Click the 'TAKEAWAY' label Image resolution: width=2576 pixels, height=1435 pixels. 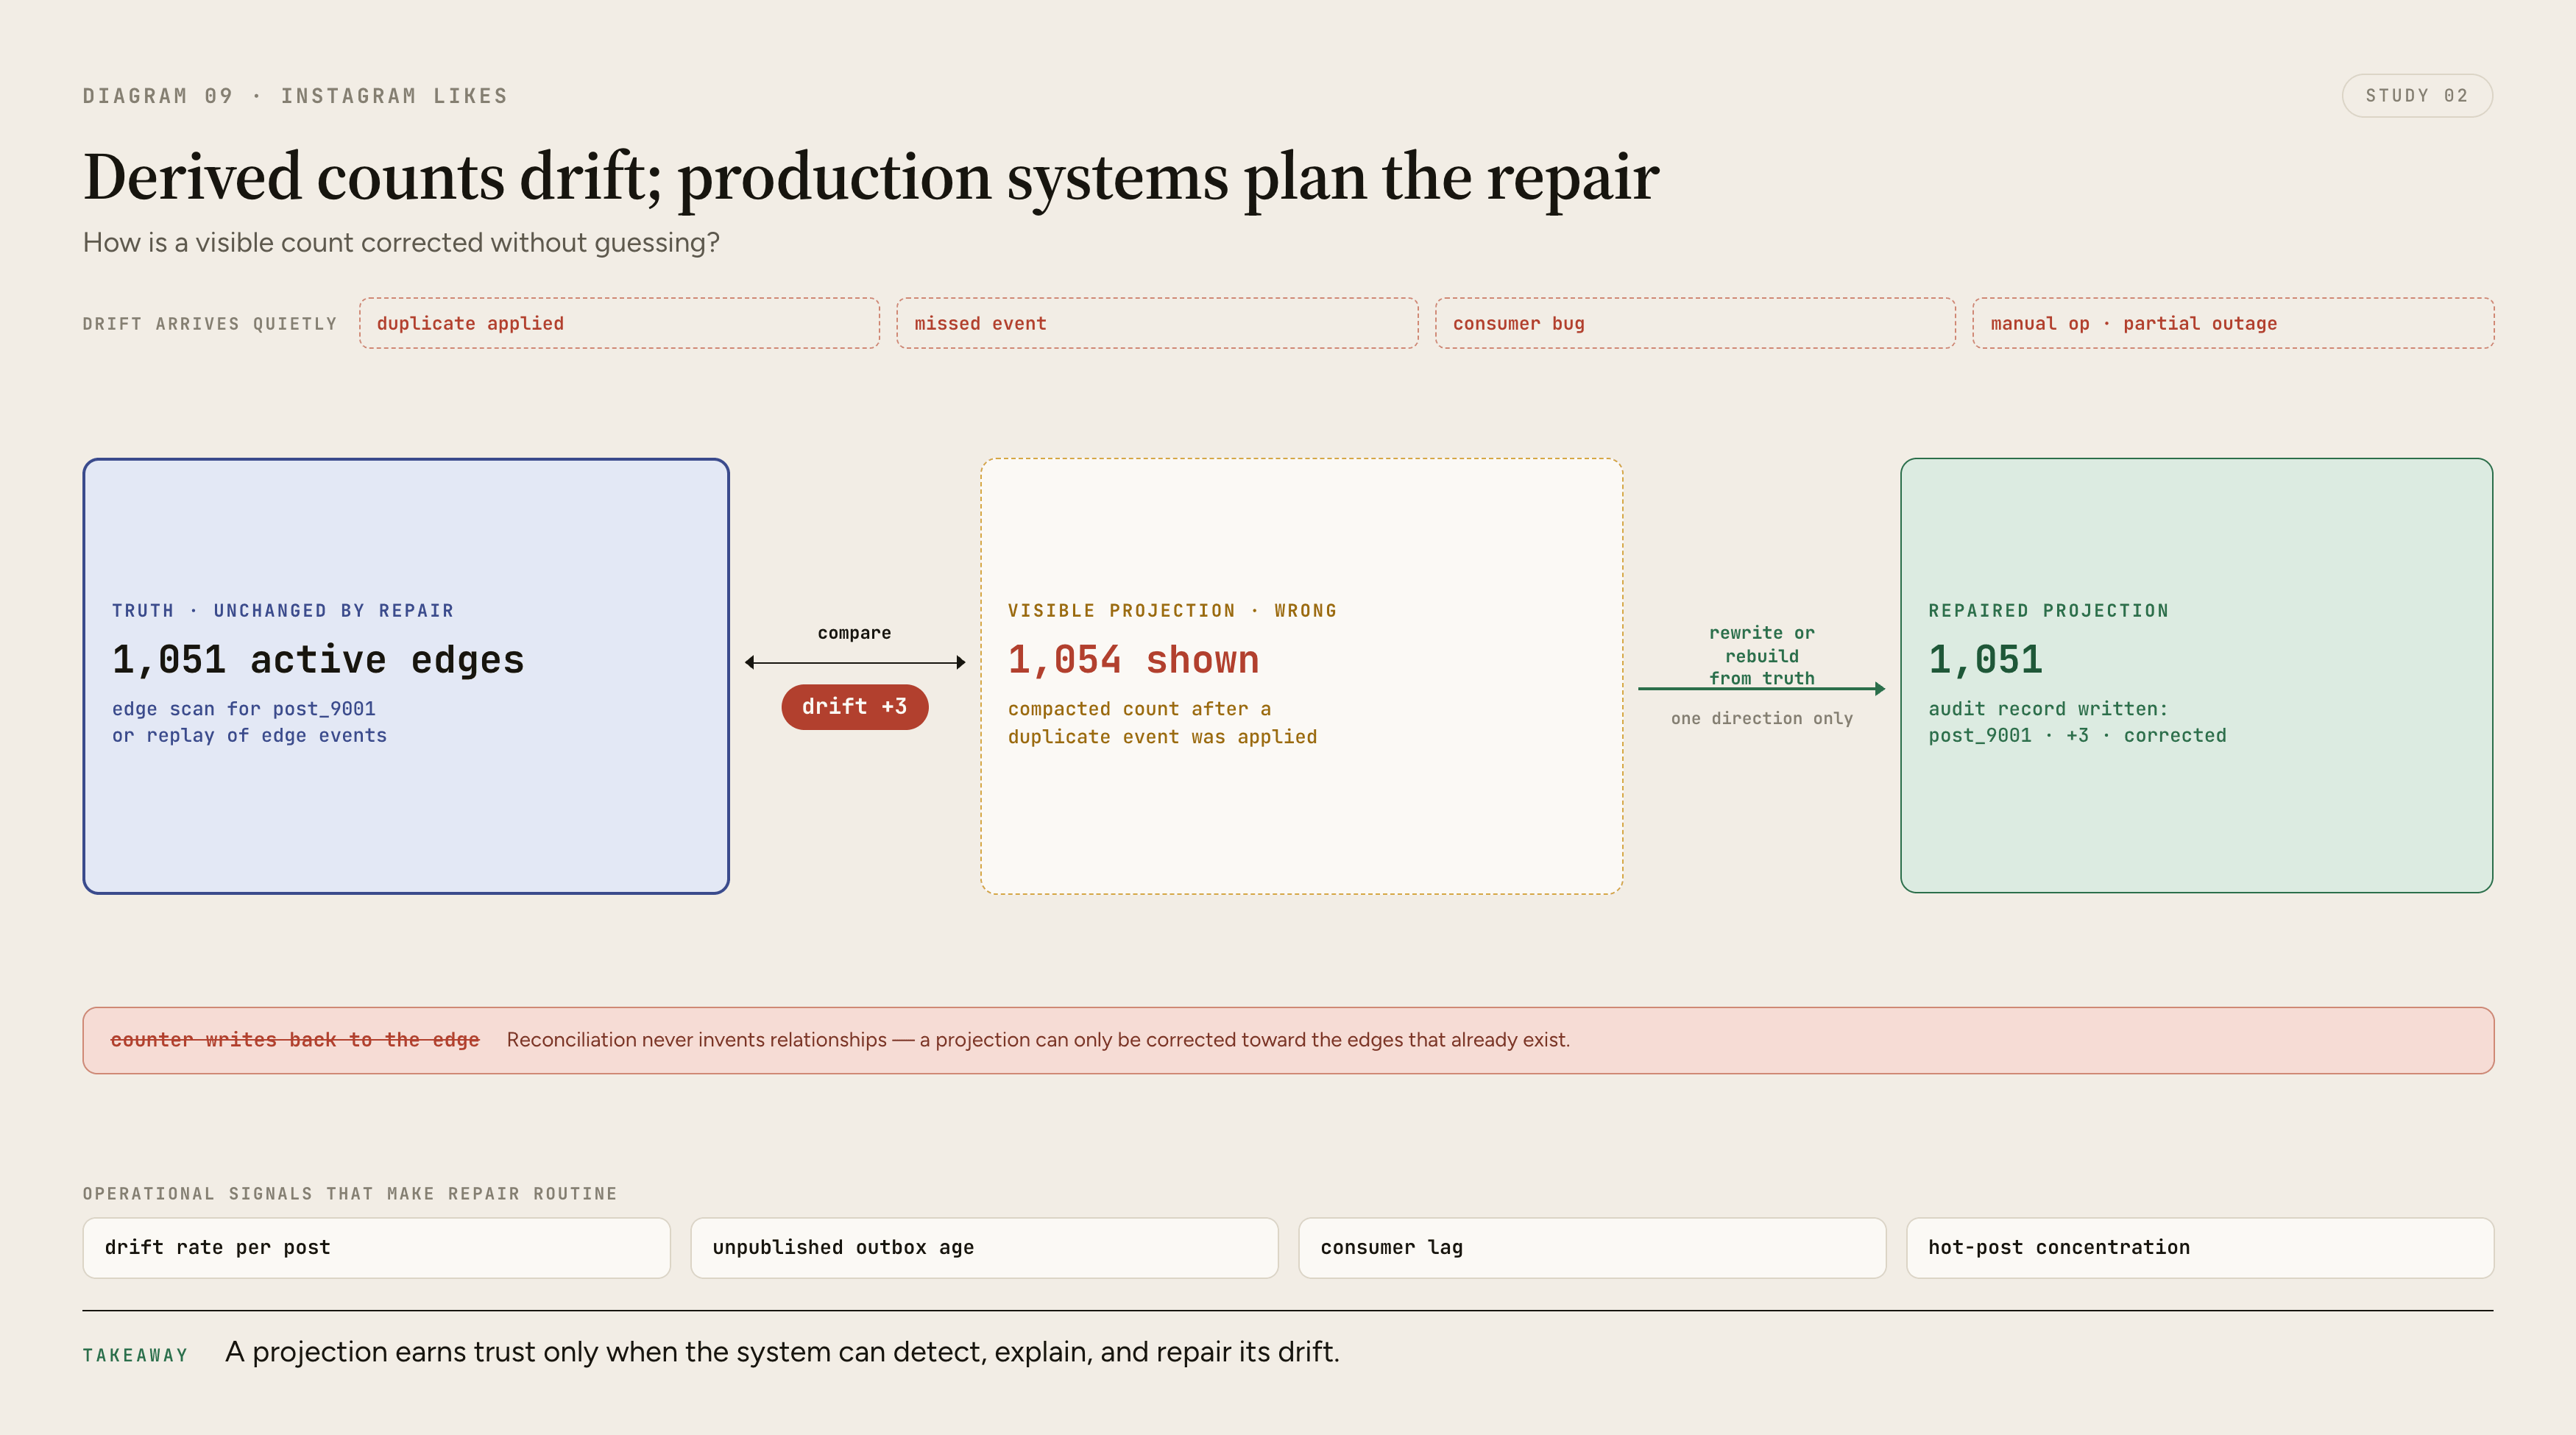point(135,1355)
